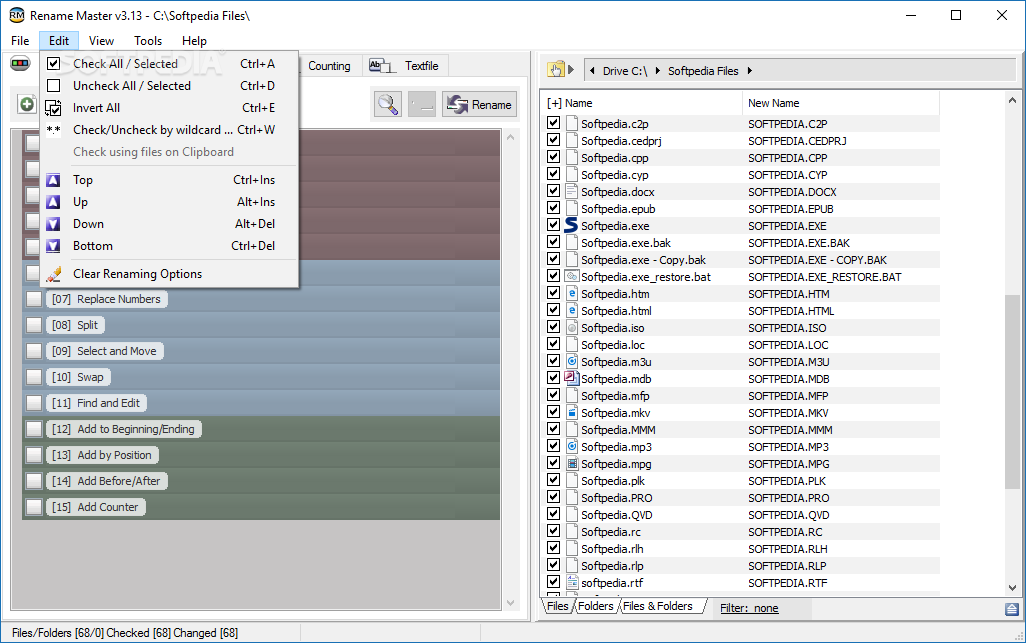1026x643 pixels.
Task: Click the Rename button
Action: [479, 105]
